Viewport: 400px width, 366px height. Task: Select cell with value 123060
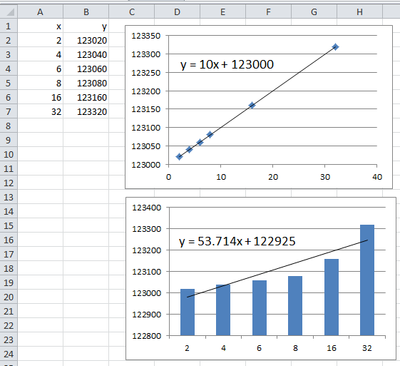86,69
